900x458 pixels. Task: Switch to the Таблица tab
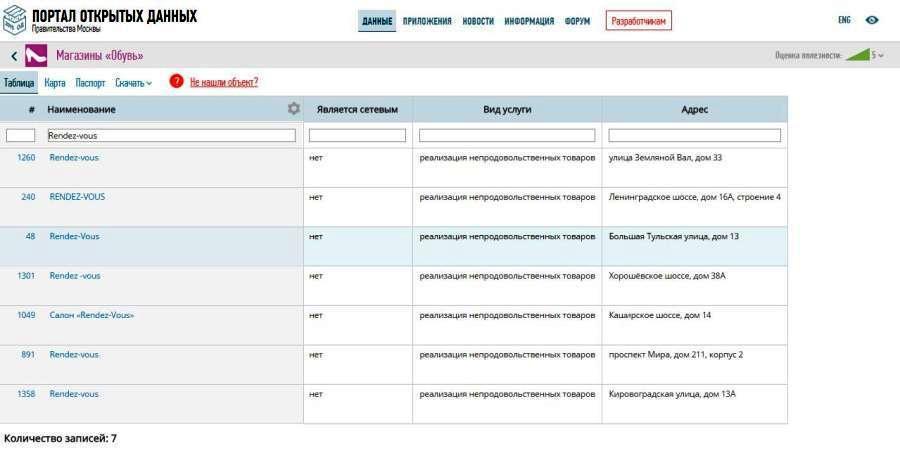[x=19, y=83]
